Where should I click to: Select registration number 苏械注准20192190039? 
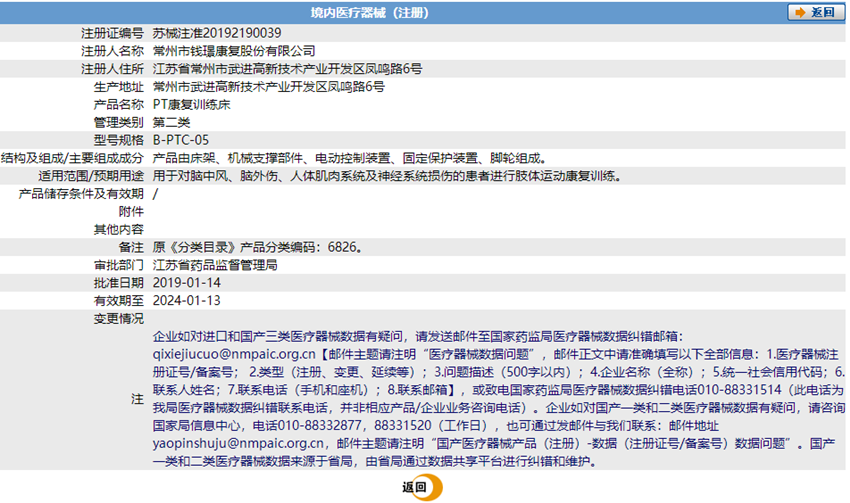[x=217, y=33]
